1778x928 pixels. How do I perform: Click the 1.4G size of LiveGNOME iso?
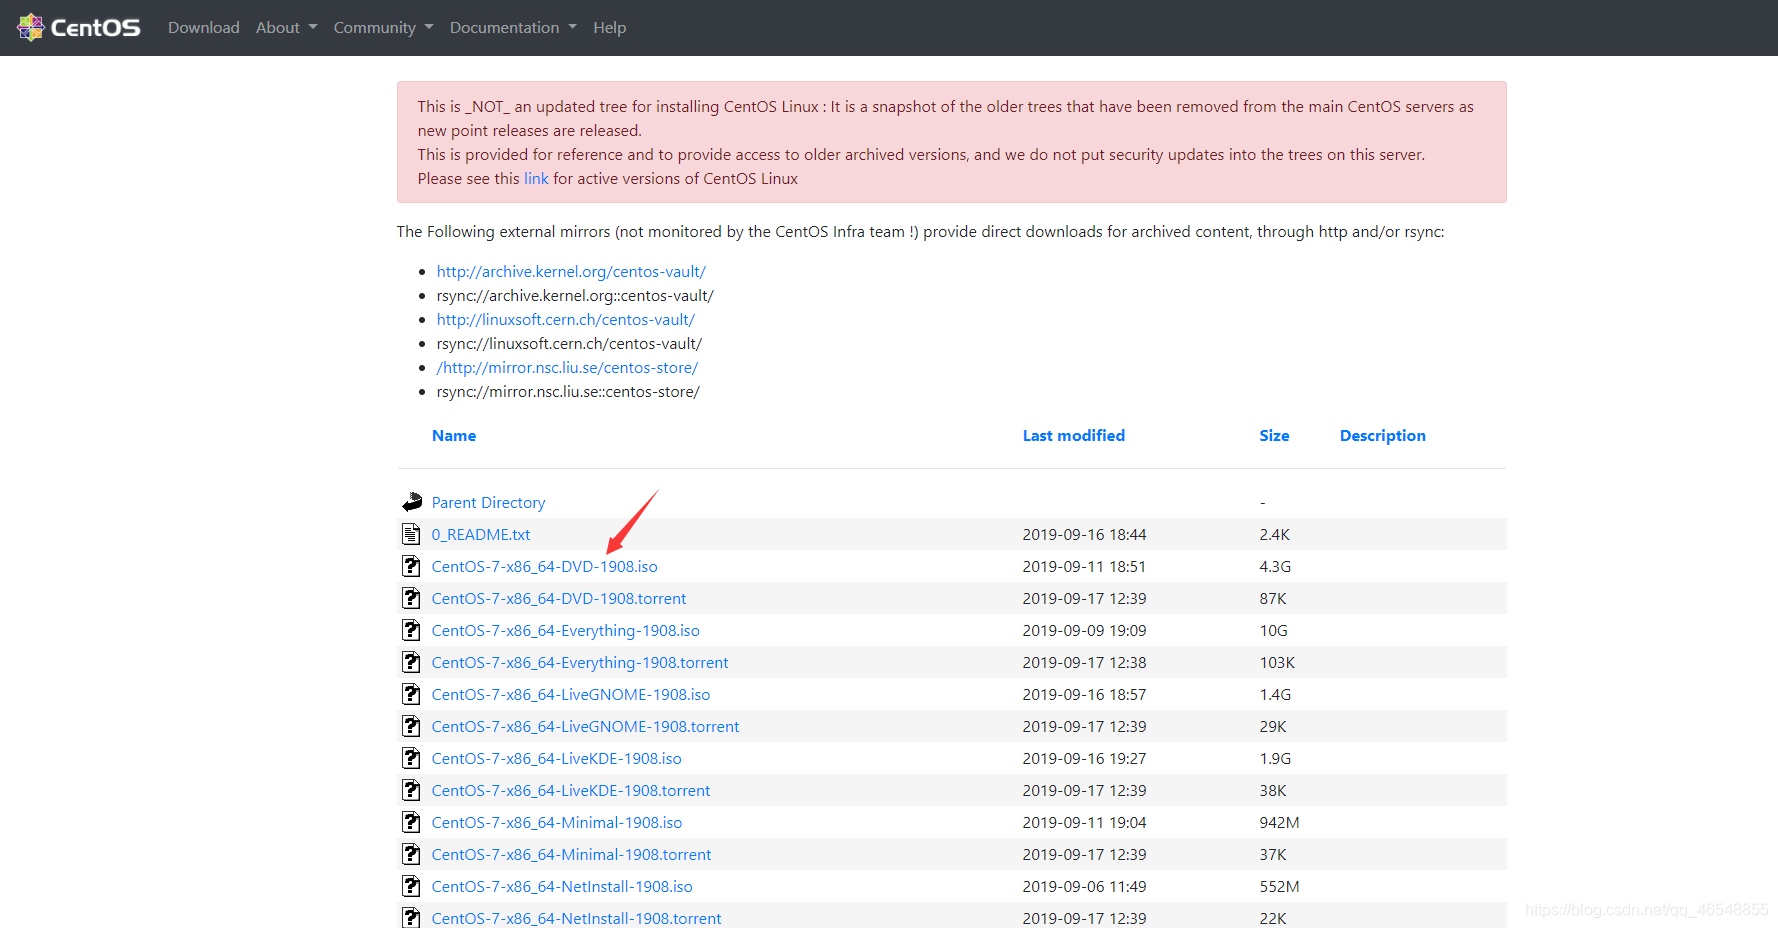pyautogui.click(x=1275, y=695)
